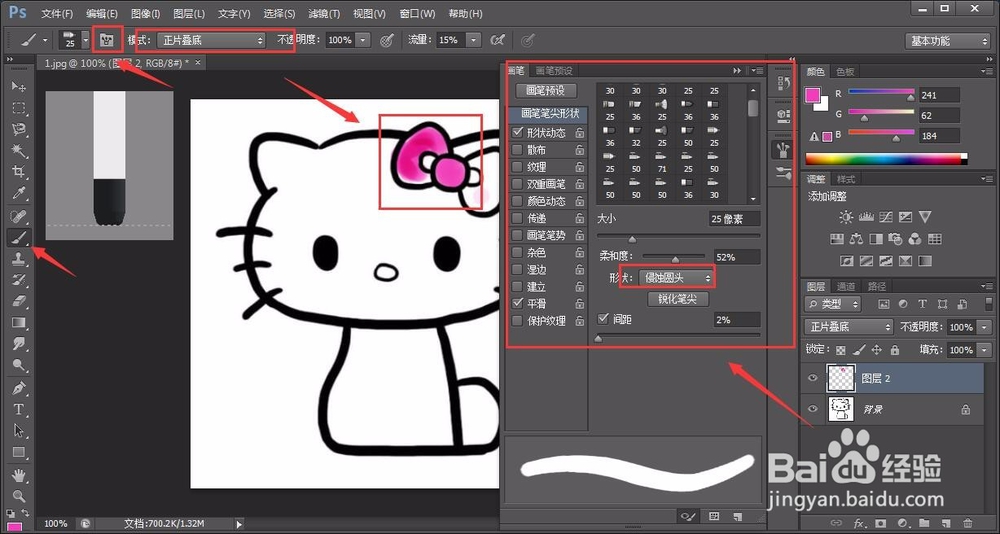The height and width of the screenshot is (534, 1000).
Task: Switch to the 通道 tab
Action: 846,286
